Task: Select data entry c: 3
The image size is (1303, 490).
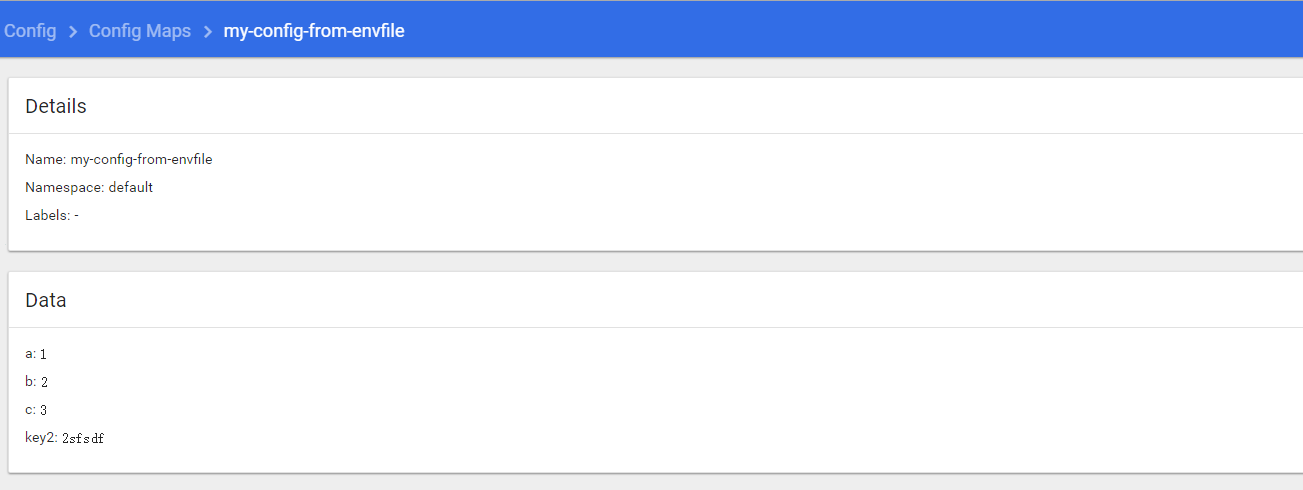Action: (x=36, y=410)
